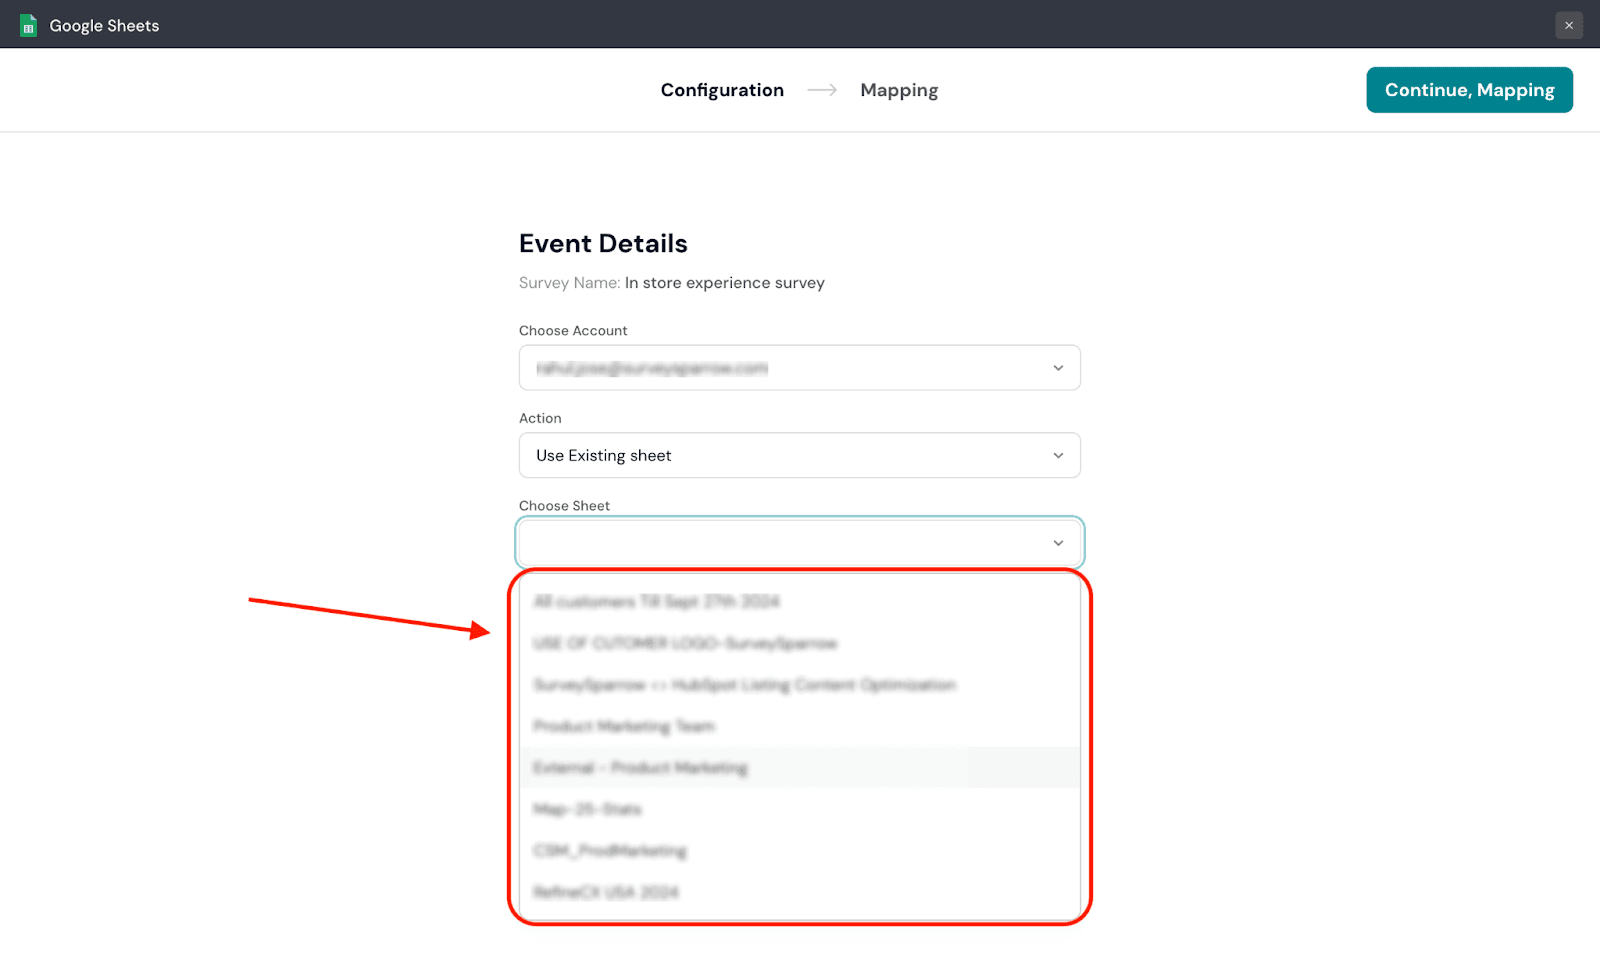This screenshot has width=1600, height=959.
Task: Pick the 'RefineCX USA 2024' sheet
Action: tap(606, 892)
